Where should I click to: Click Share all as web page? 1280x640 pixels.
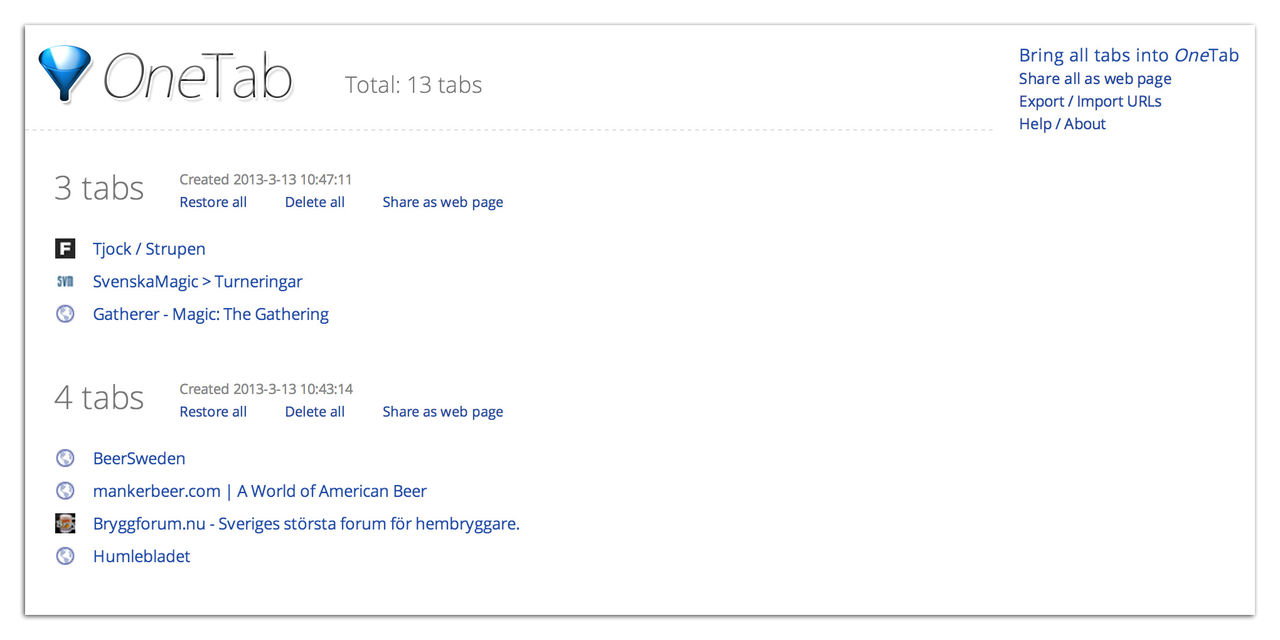pos(1095,78)
